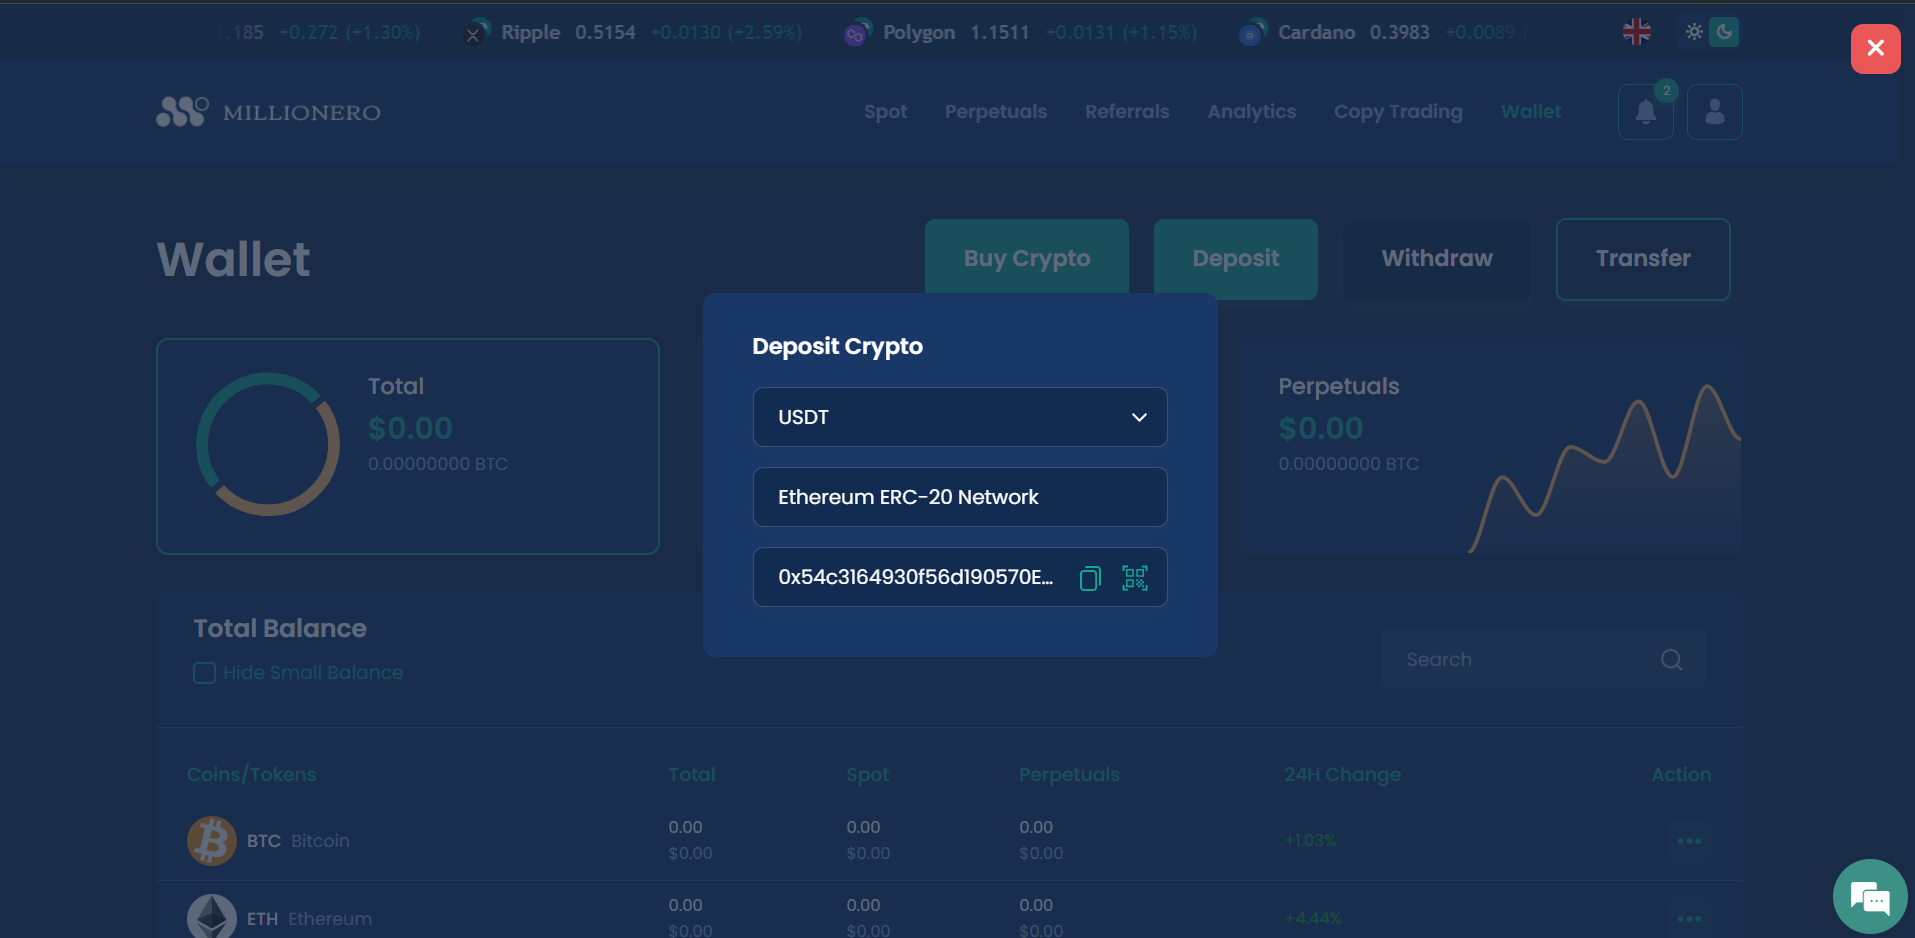
Task: Close the deposit popup with red X
Action: tap(1875, 48)
